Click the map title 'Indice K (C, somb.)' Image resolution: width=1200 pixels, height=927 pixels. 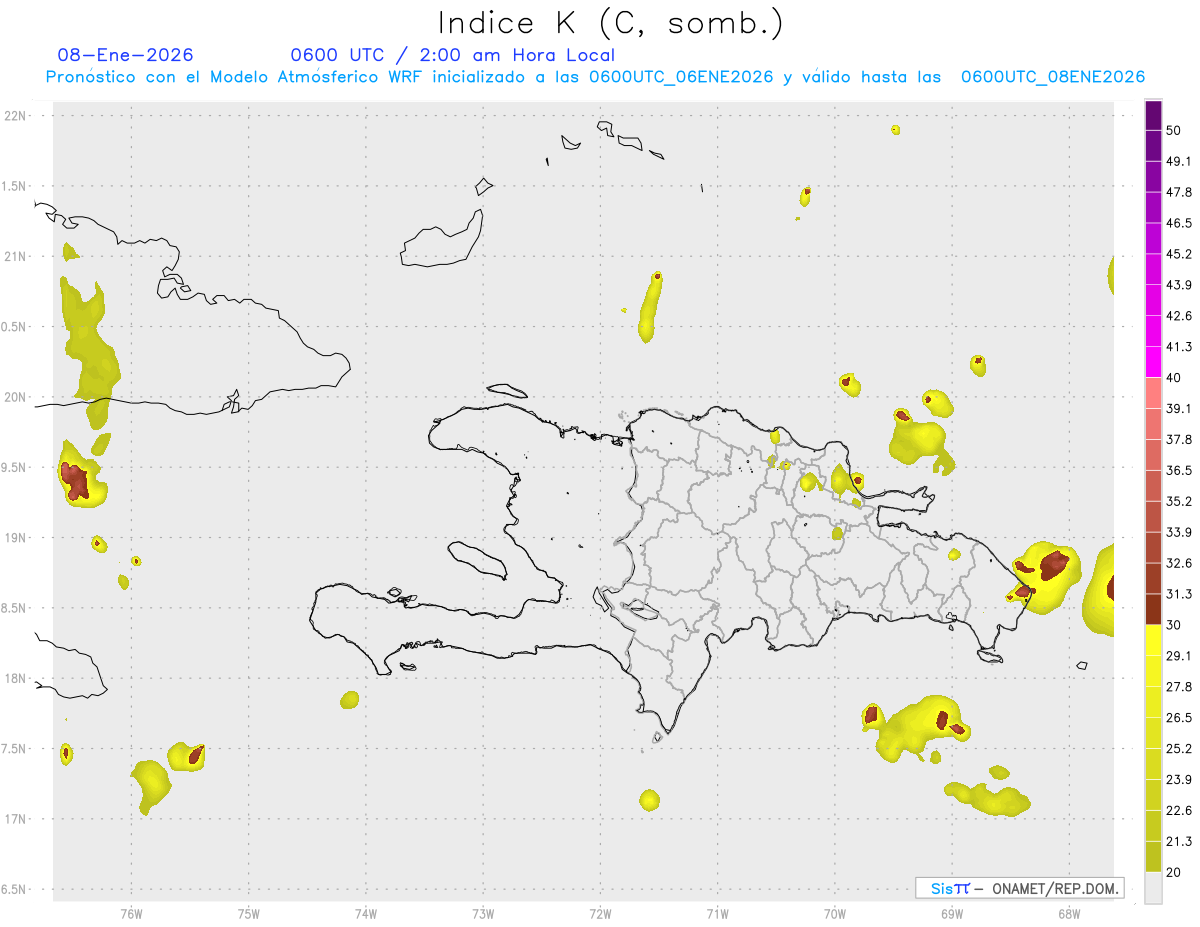tap(610, 22)
